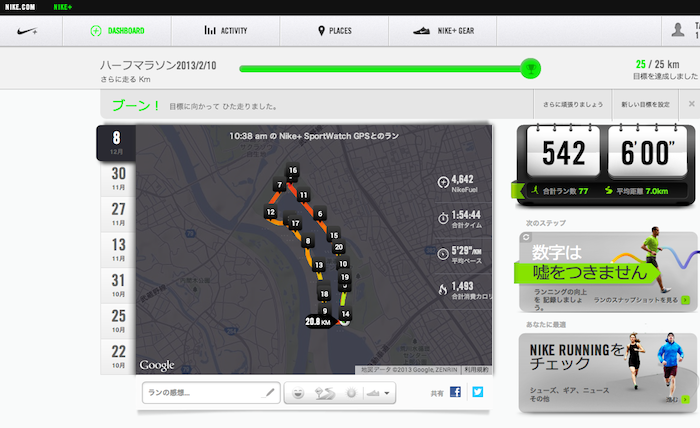The width and height of the screenshot is (700, 428).
Task: Click the NIKE+ link in top bar
Action: pyautogui.click(x=62, y=7)
